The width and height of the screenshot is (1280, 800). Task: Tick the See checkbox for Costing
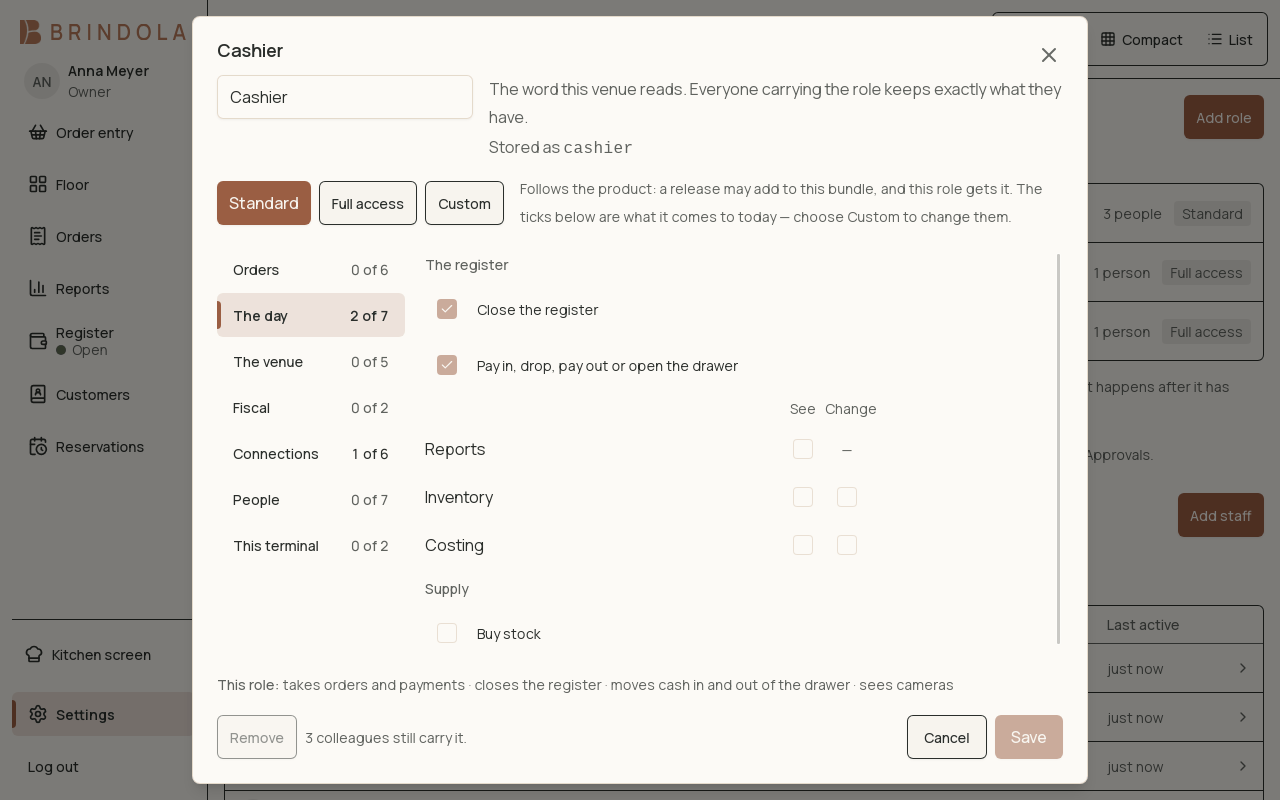[x=803, y=545]
